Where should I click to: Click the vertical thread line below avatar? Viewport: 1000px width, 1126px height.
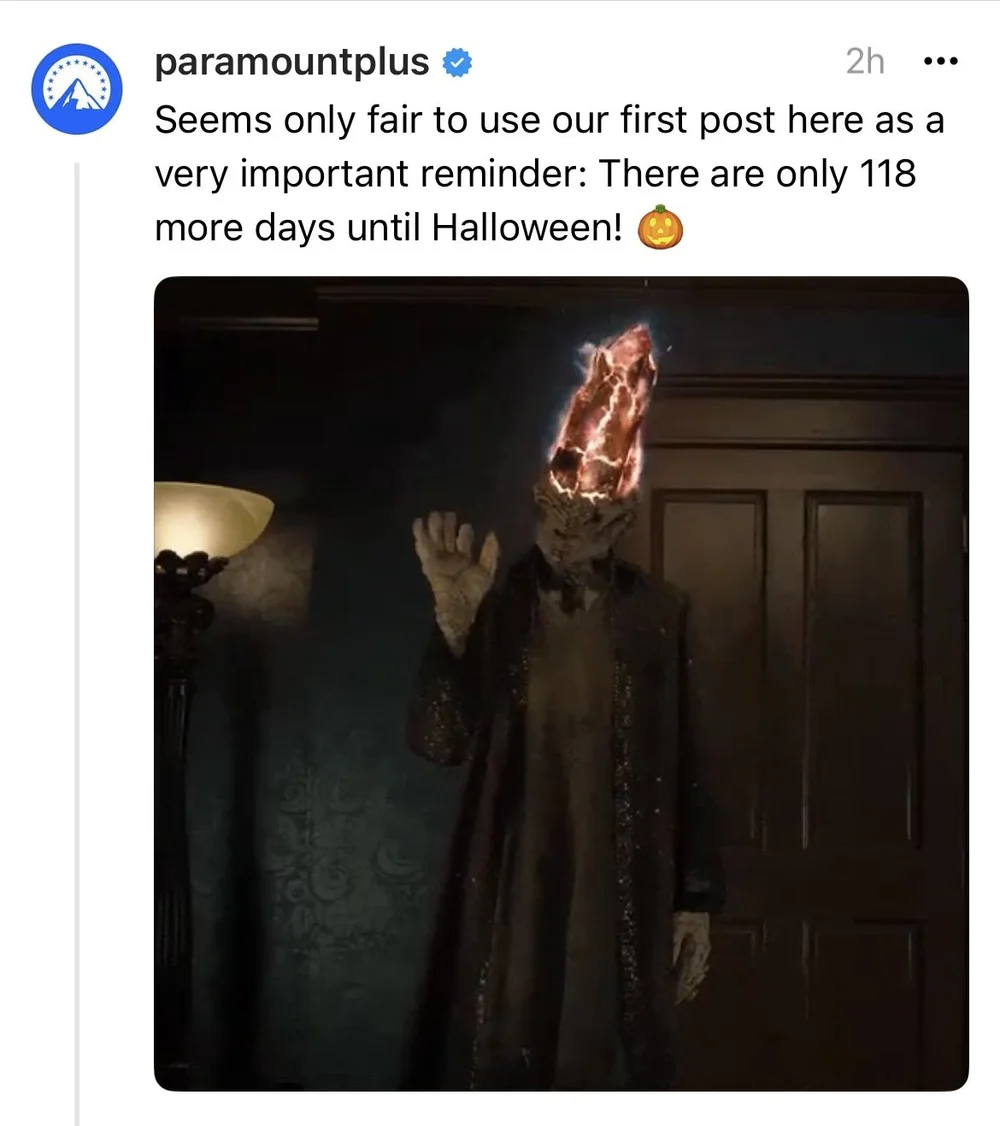coord(77,643)
